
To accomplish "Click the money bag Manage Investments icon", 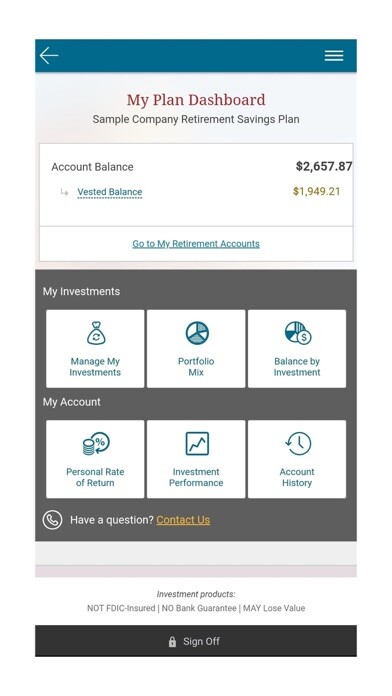I will tap(96, 333).
